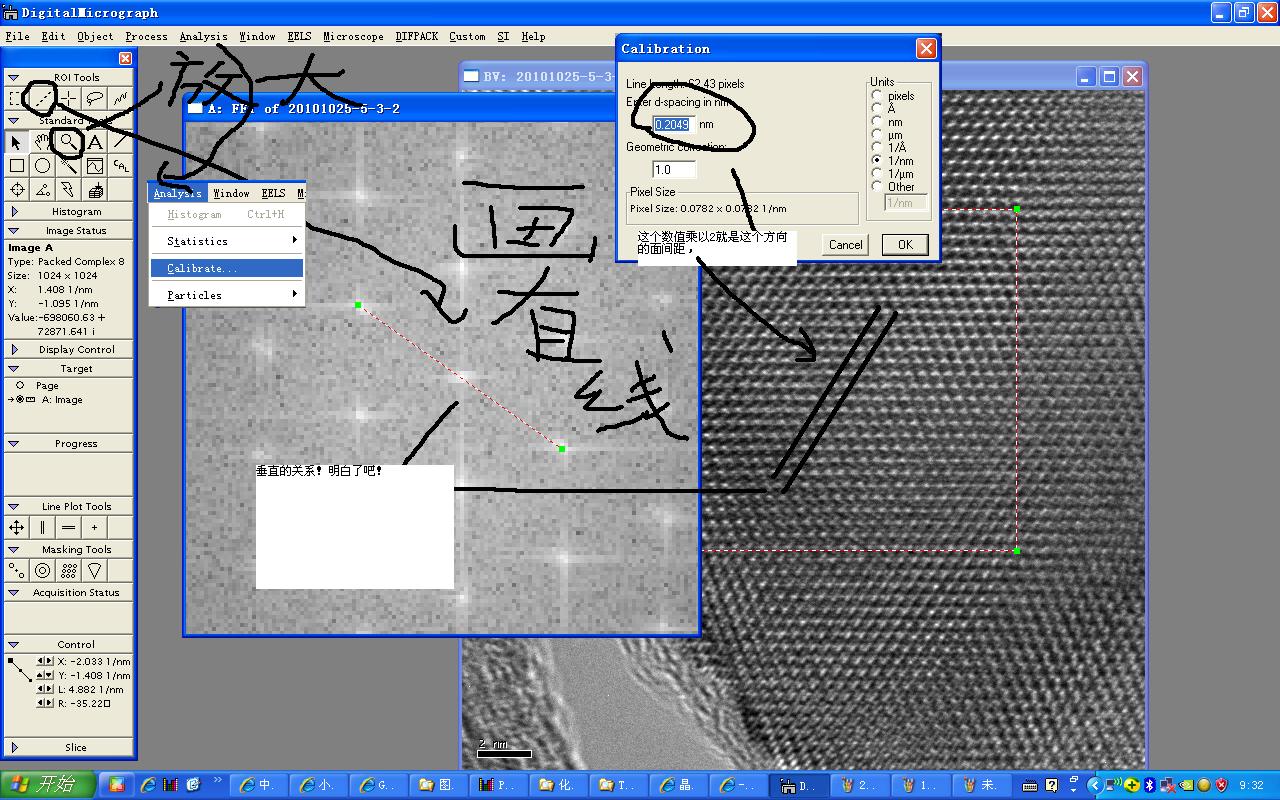Select the text annotation A tool
This screenshot has width=1280, height=800.
click(x=95, y=142)
